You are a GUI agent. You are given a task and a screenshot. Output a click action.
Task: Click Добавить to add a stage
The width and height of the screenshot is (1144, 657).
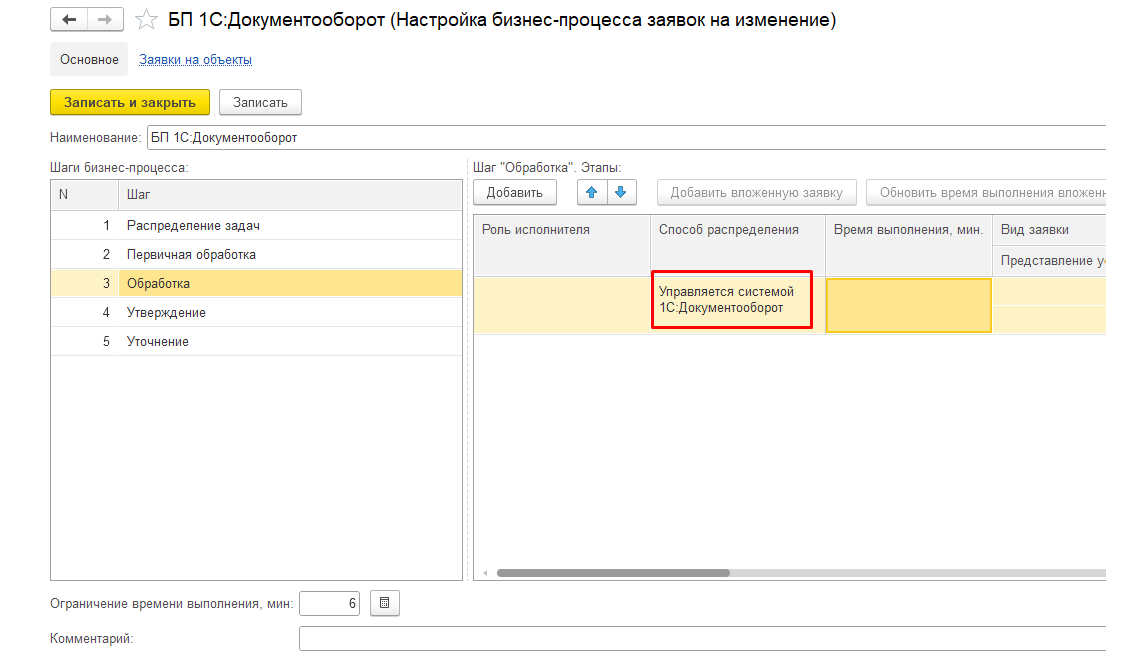pyautogui.click(x=514, y=193)
